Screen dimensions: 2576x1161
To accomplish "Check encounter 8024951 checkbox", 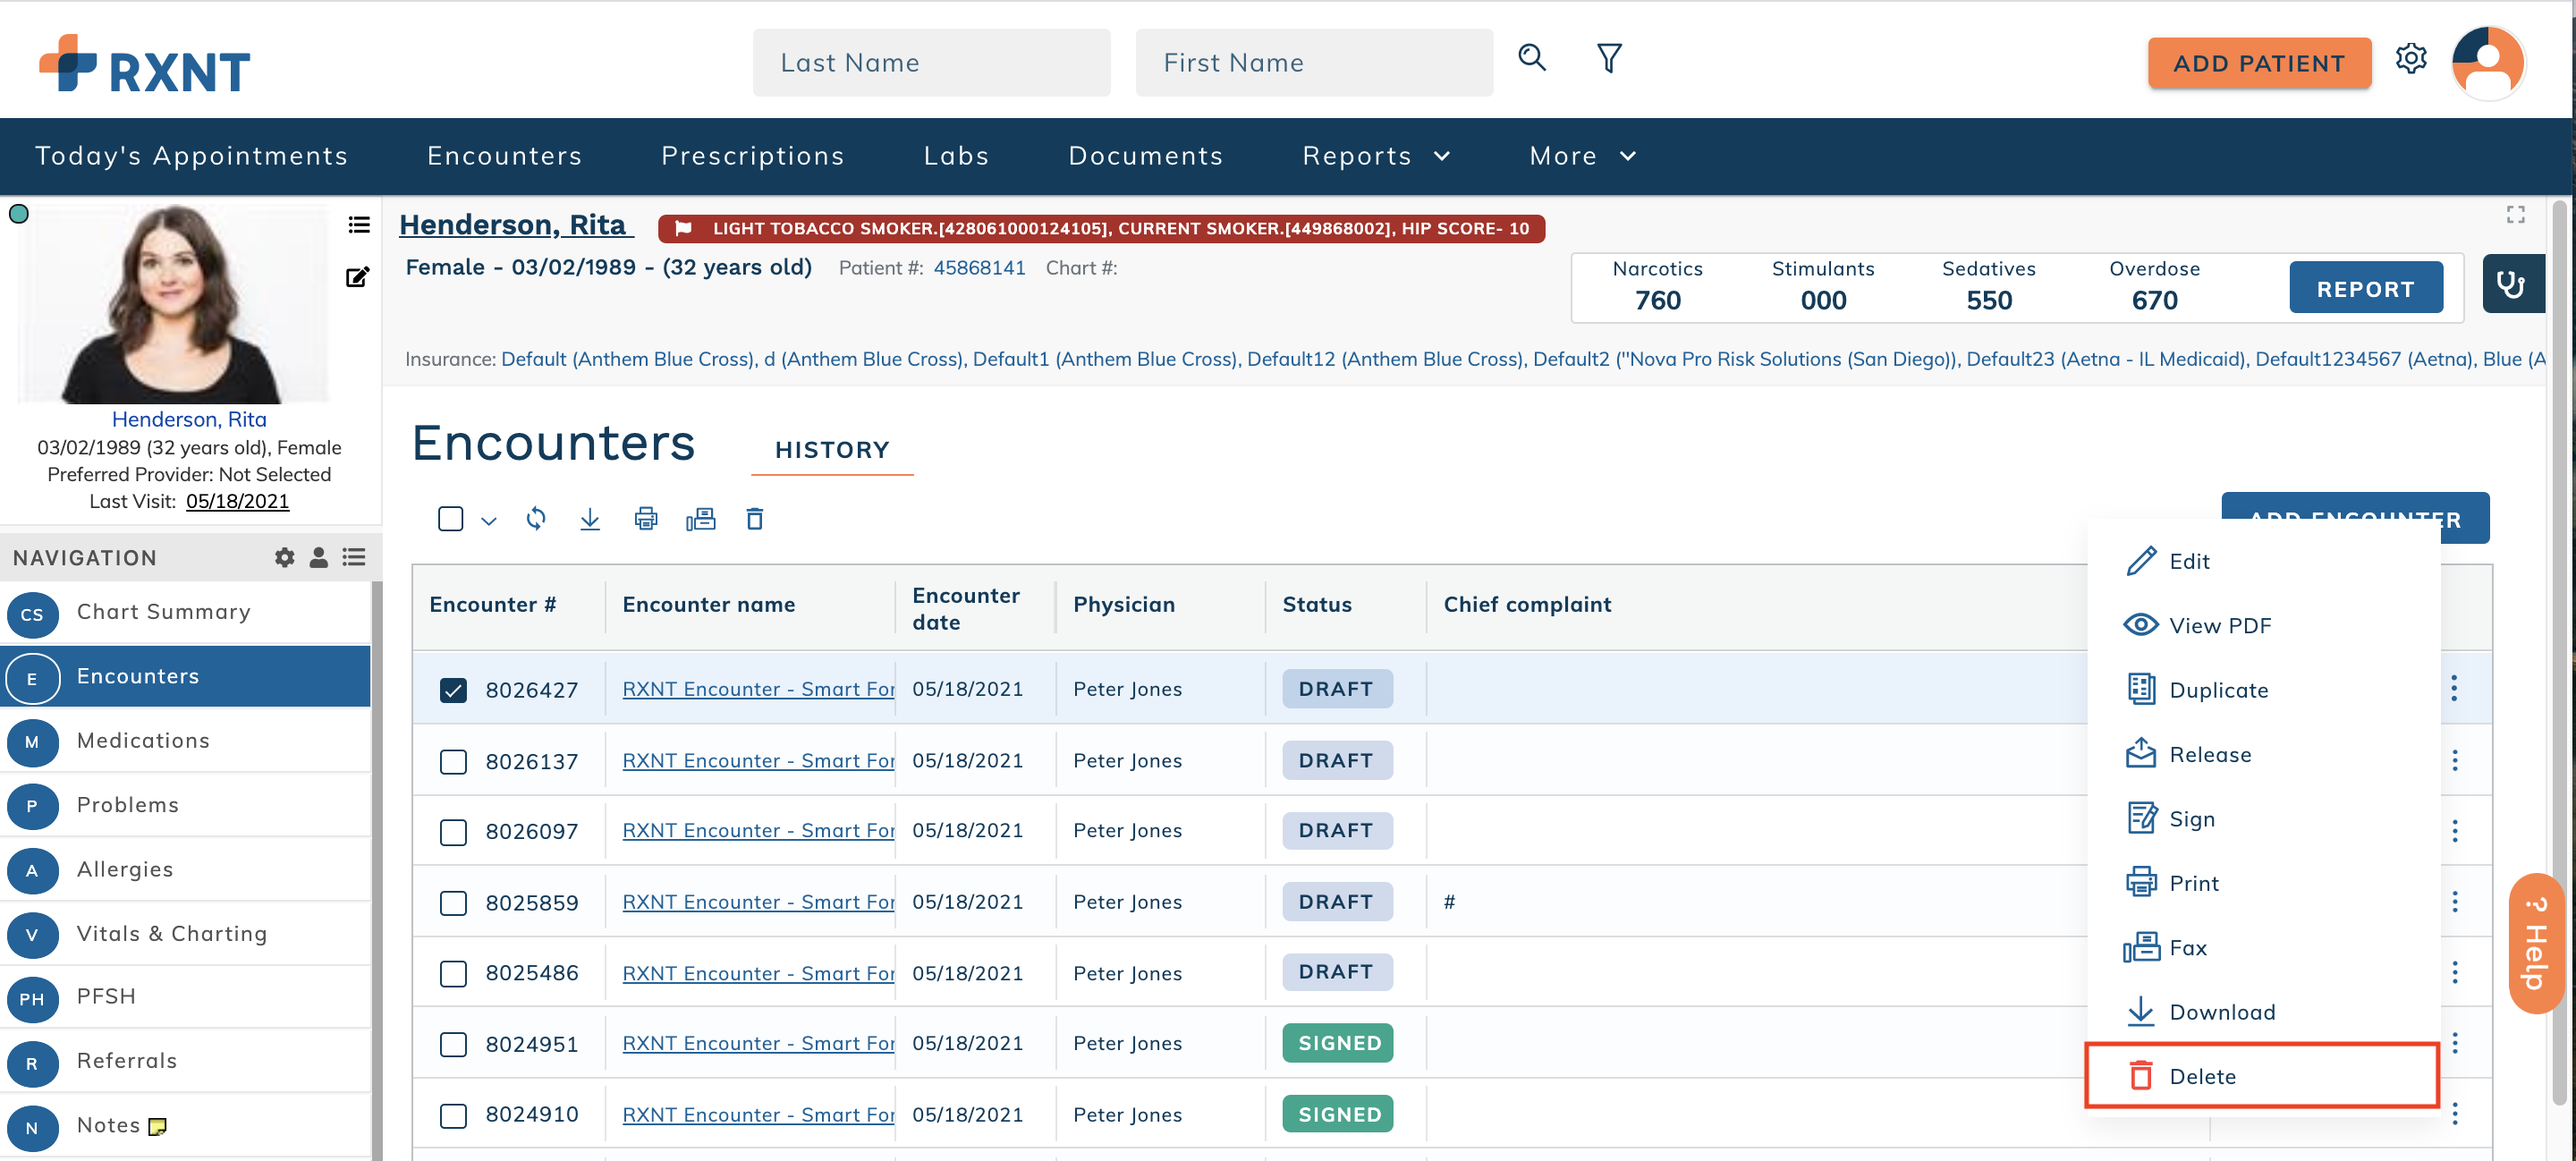I will [453, 1044].
